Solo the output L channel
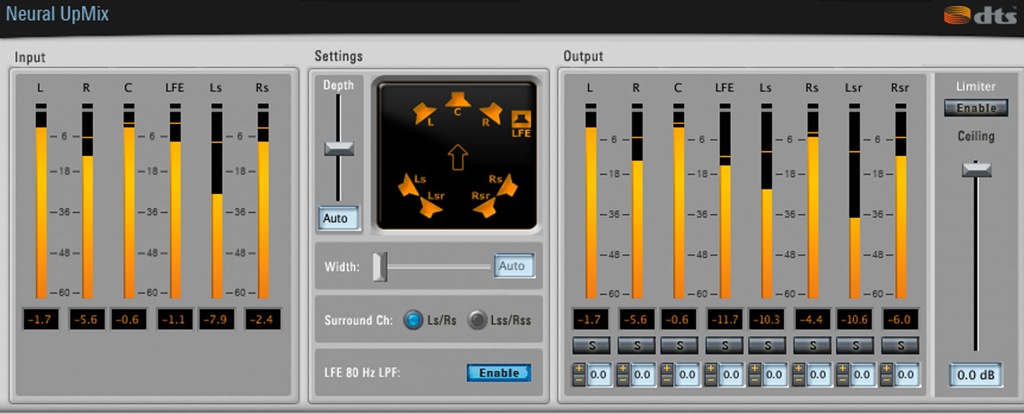The image size is (1024, 414). coord(591,345)
